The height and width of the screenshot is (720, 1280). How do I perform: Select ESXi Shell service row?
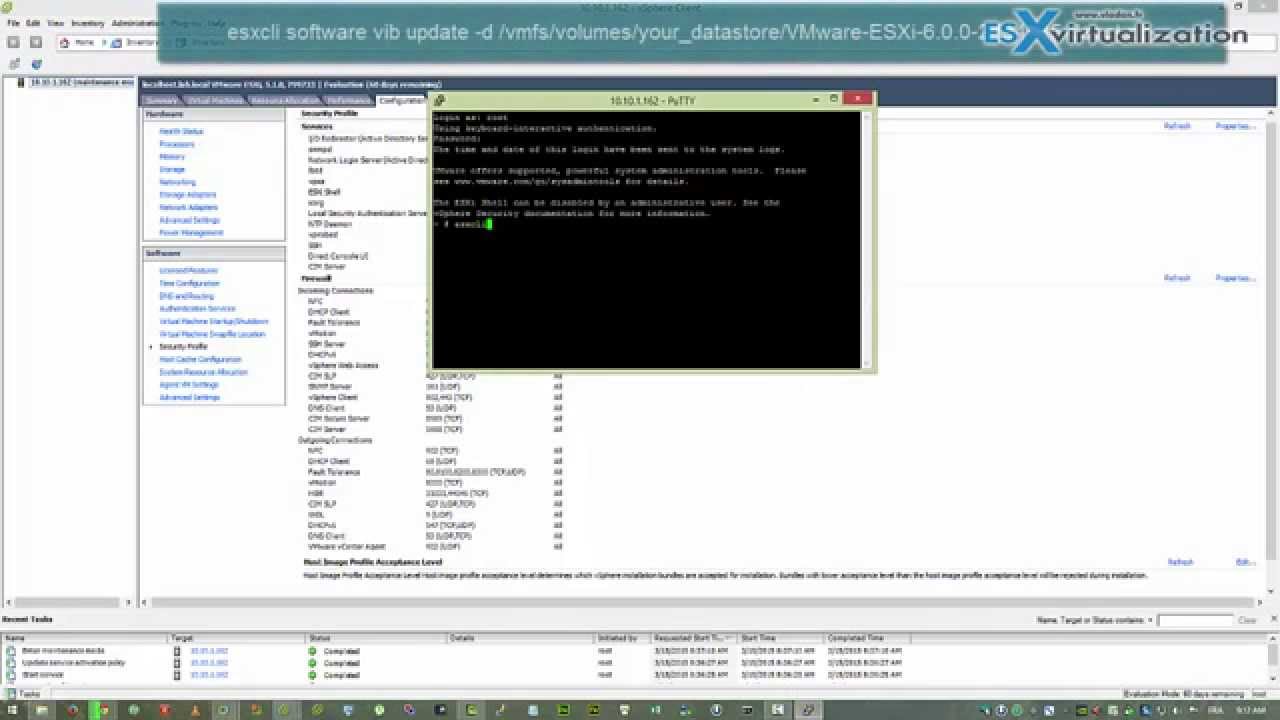pos(324,192)
